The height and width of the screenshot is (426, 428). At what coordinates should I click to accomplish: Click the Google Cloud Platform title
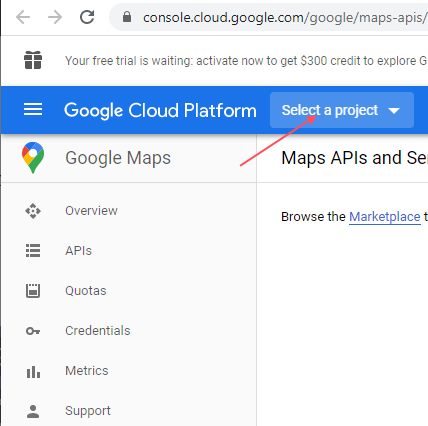(x=160, y=110)
